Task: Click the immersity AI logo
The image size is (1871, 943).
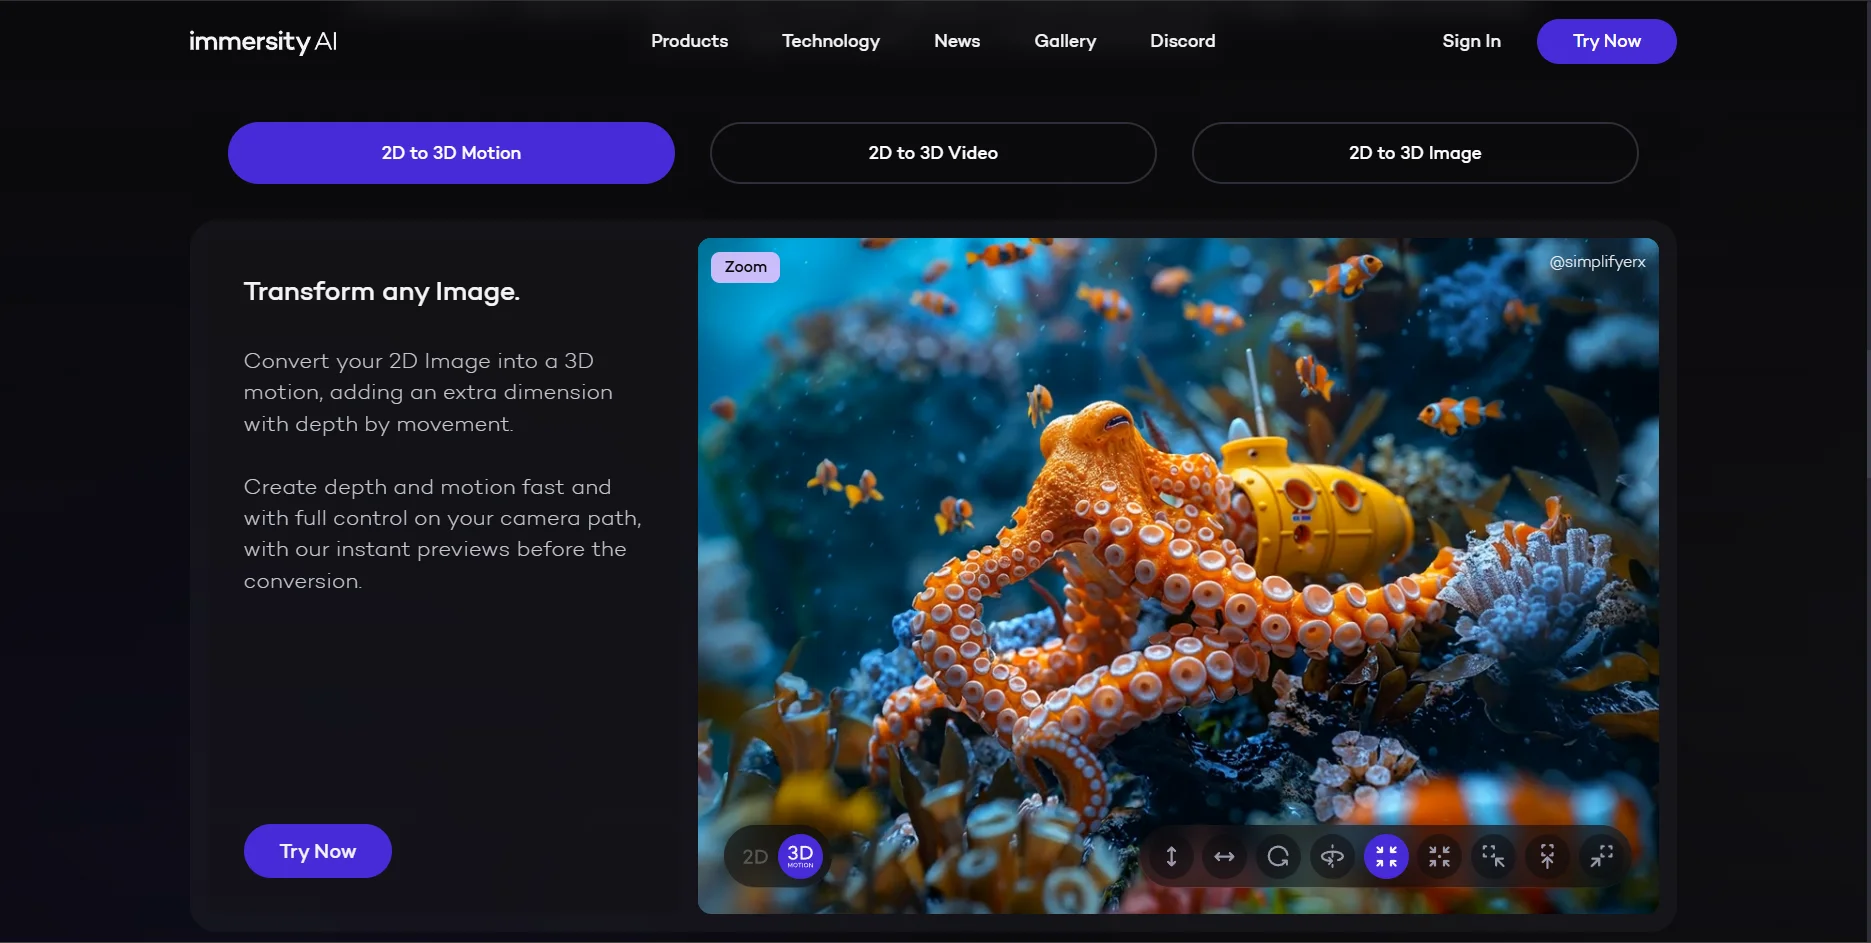Action: tap(263, 41)
